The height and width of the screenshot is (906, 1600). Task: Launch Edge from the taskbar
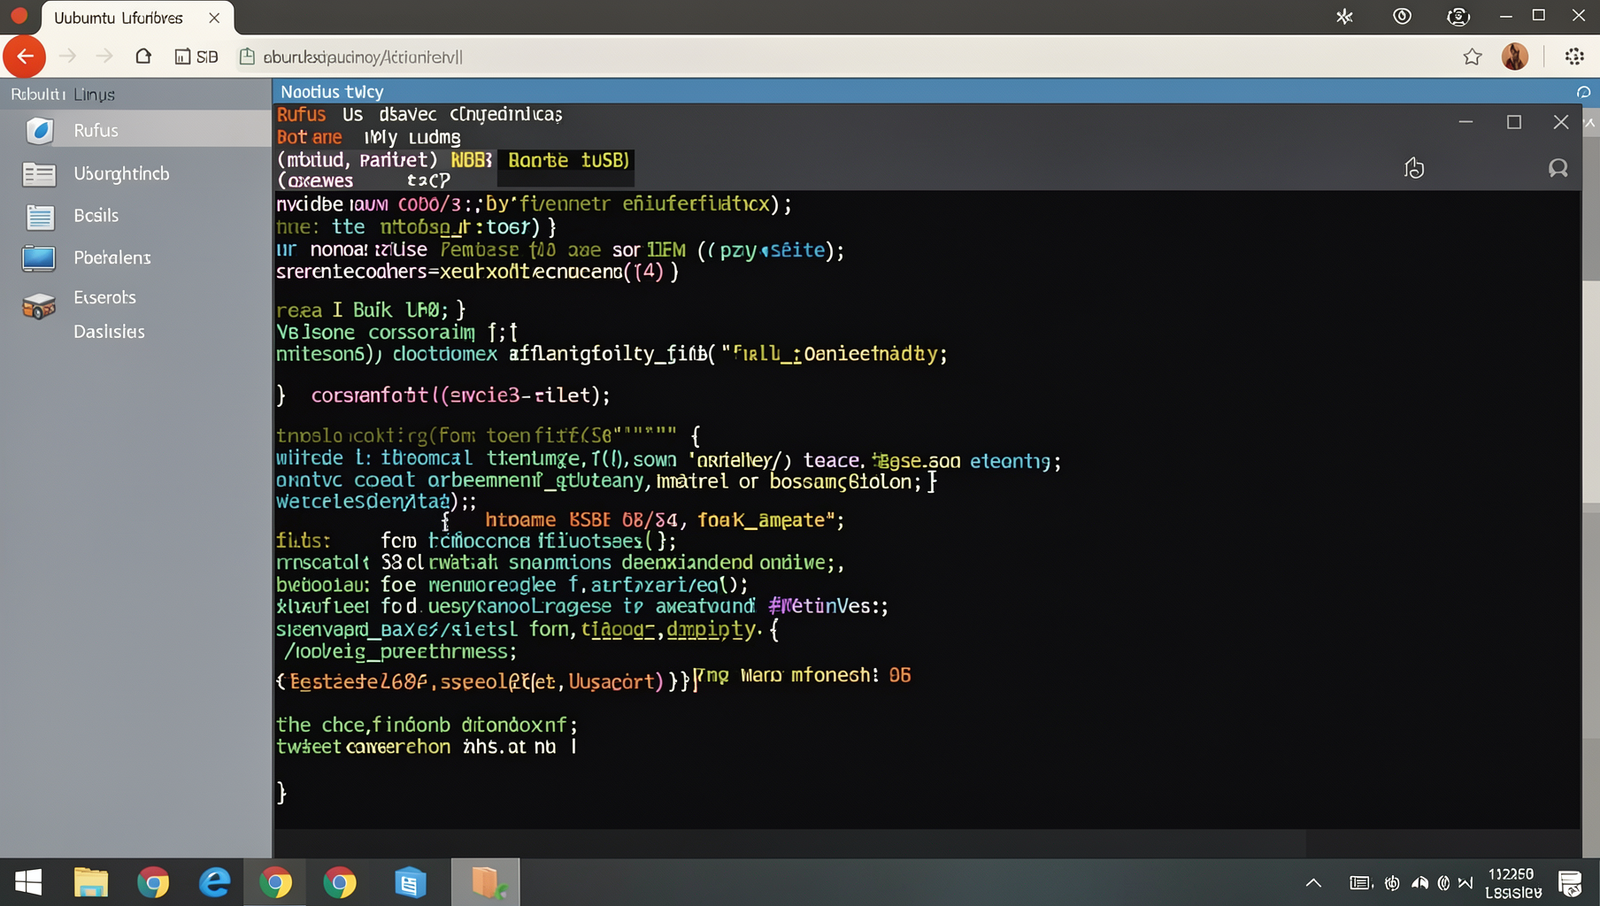pyautogui.click(x=214, y=882)
